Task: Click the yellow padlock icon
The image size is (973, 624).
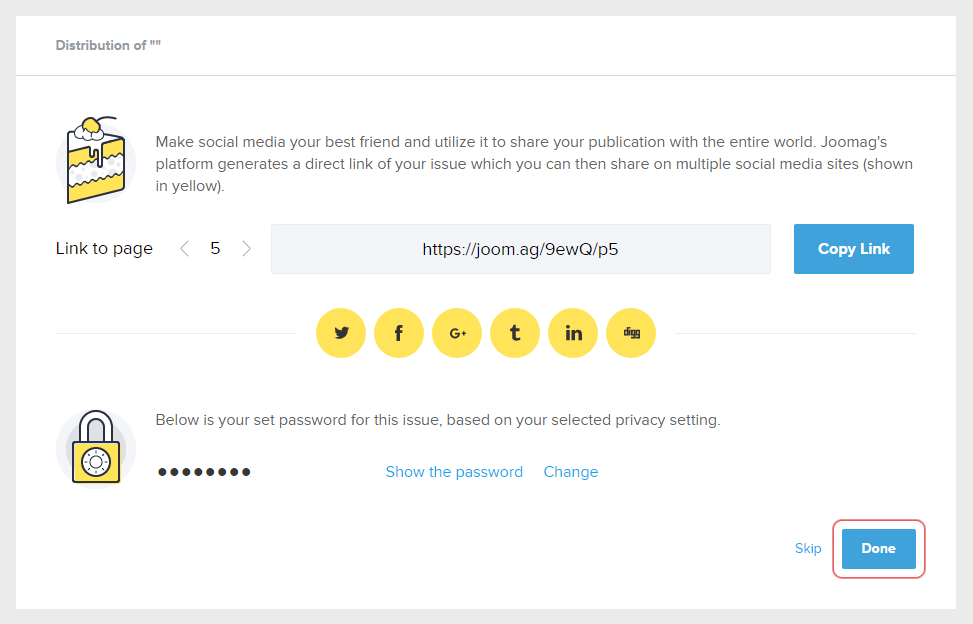Action: pos(95,447)
